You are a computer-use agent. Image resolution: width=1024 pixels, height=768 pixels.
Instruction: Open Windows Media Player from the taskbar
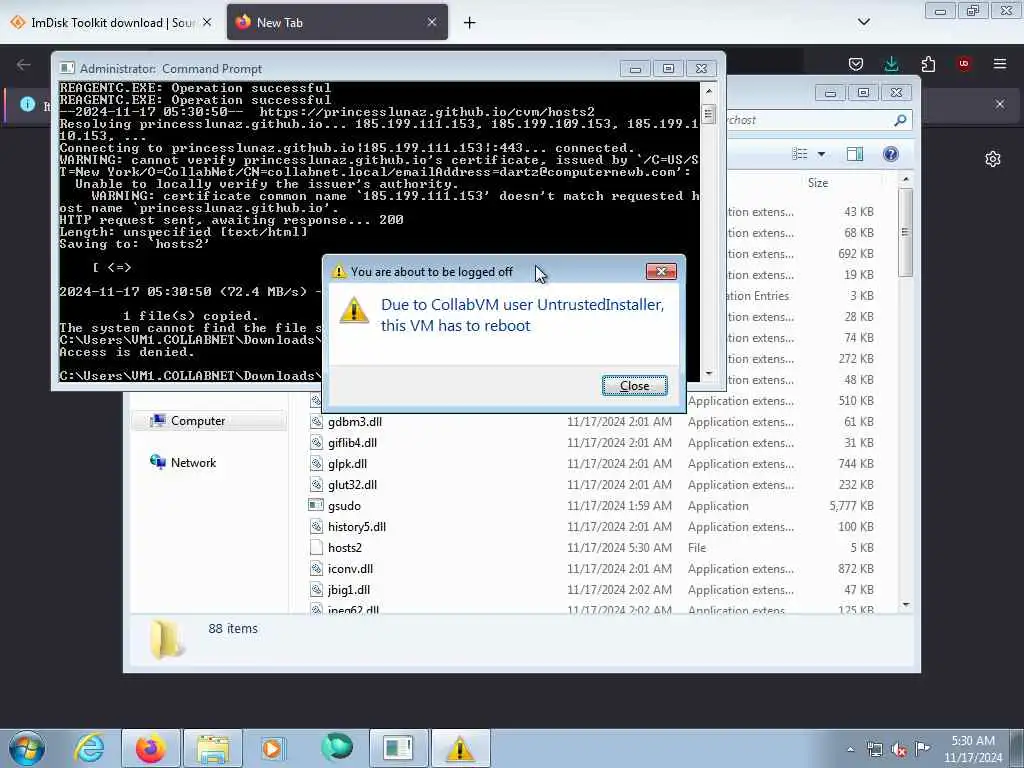pyautogui.click(x=273, y=748)
